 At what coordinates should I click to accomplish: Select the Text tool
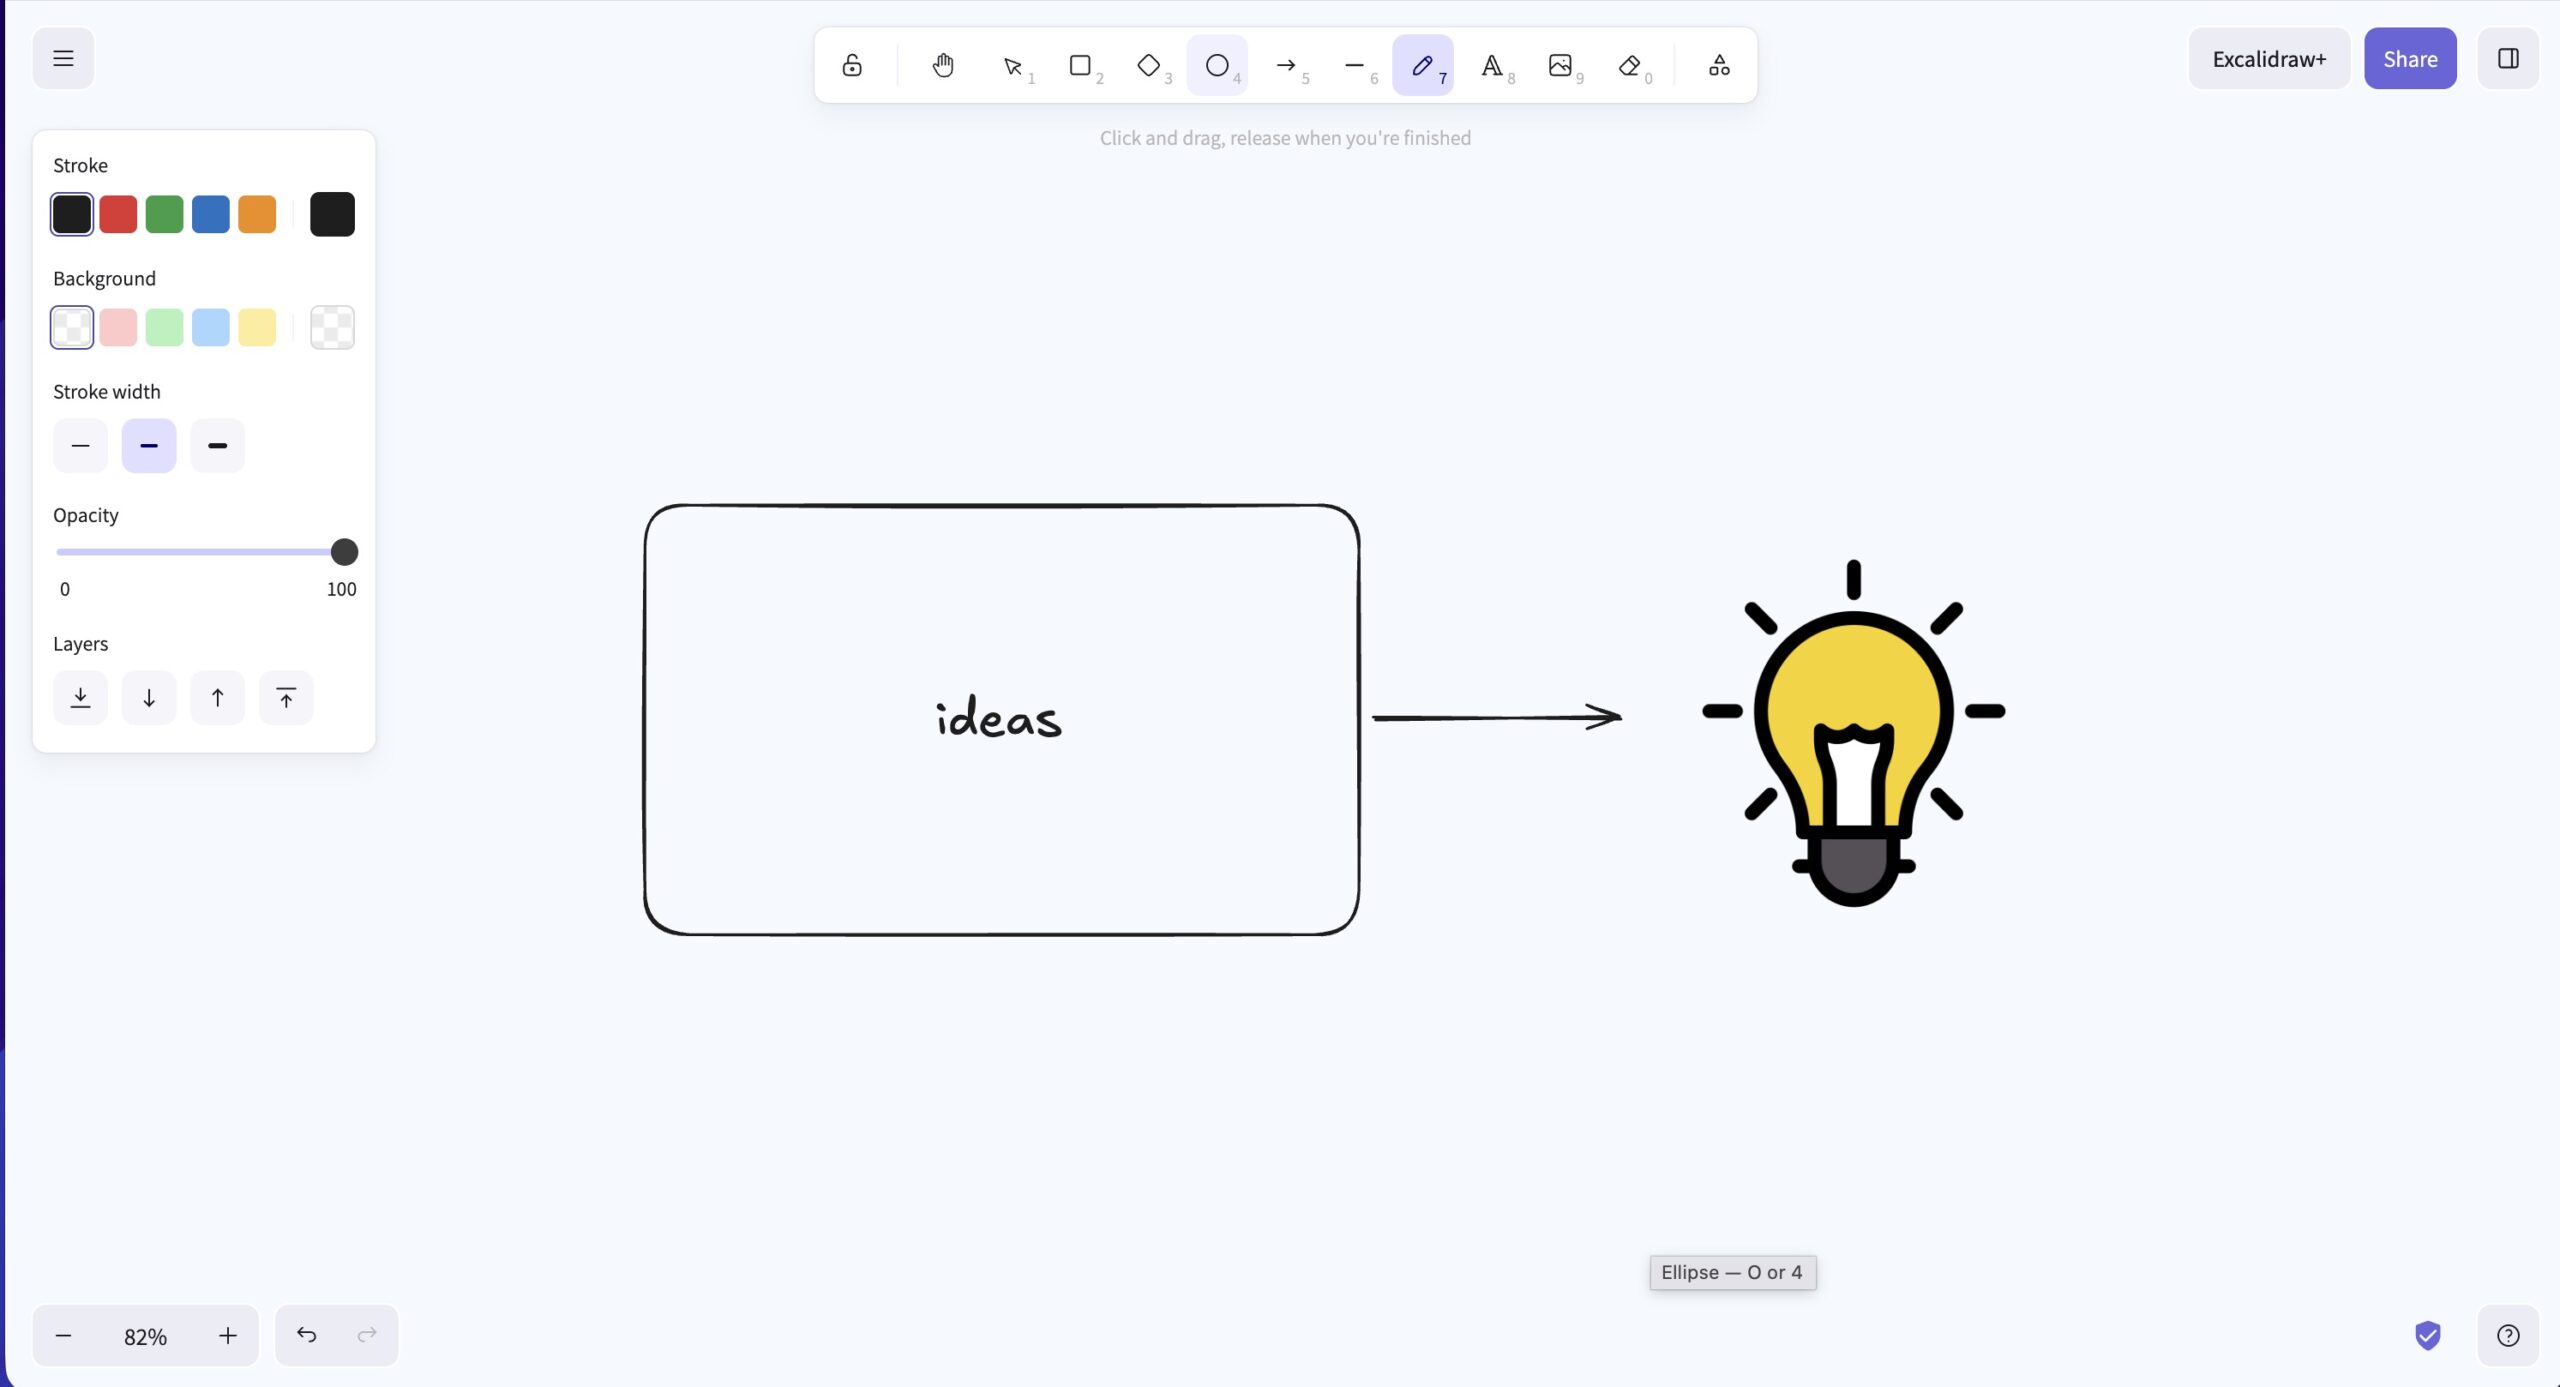[x=1491, y=65]
